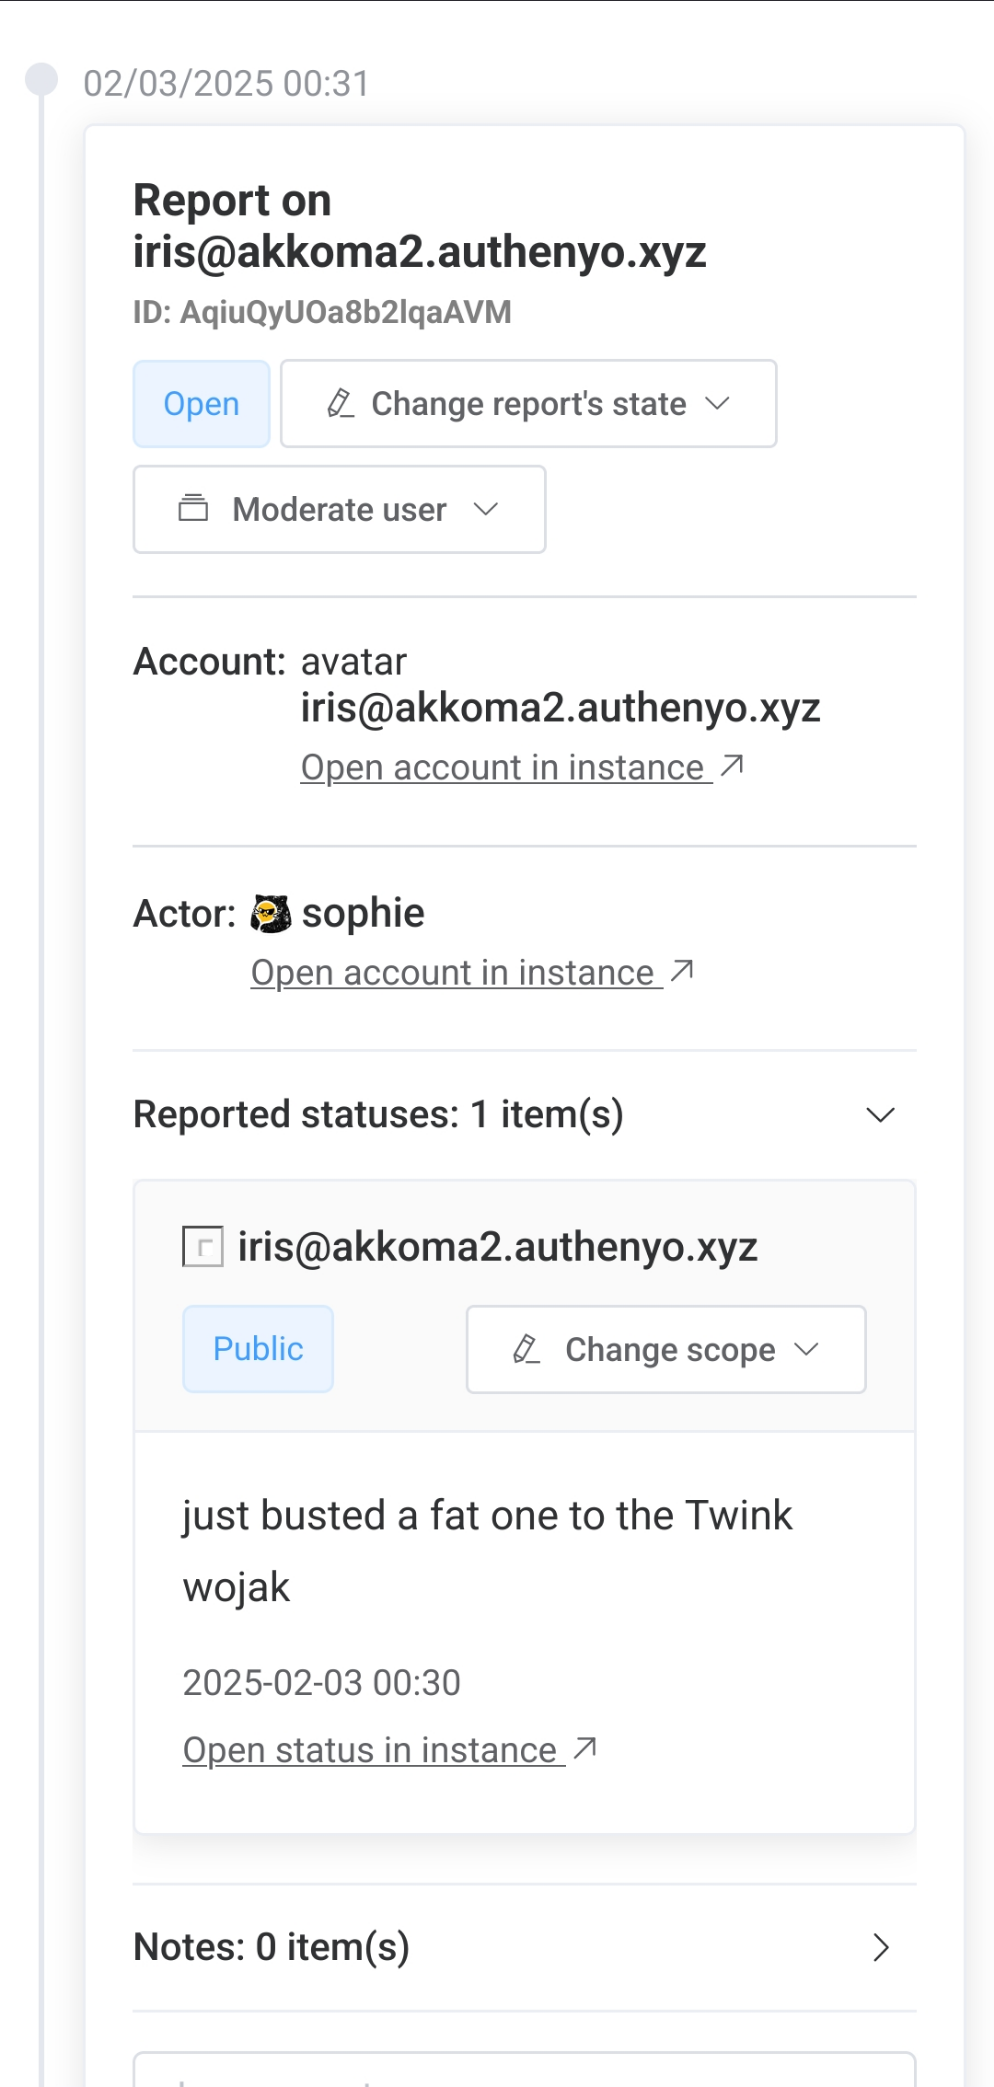Open the Change report's state dropdown
This screenshot has width=994, height=2087.
(528, 404)
